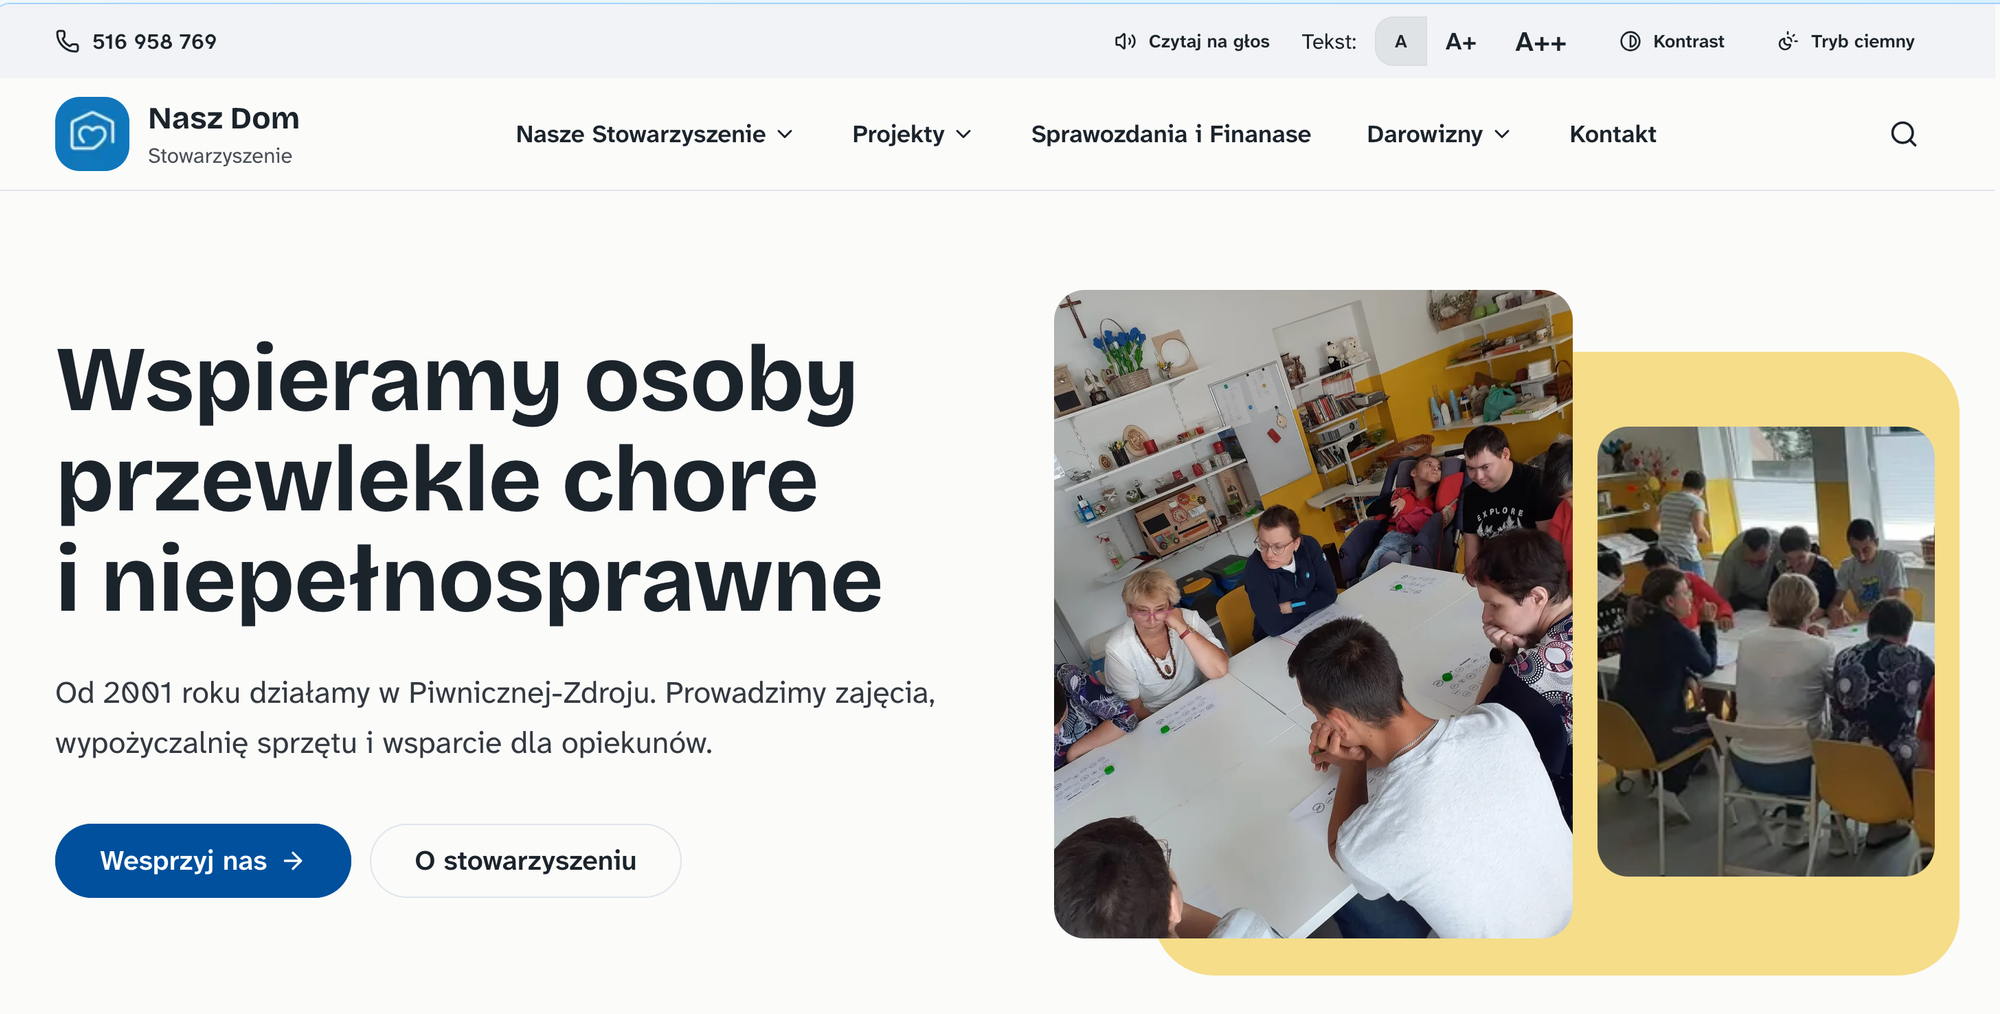This screenshot has height=1014, width=2000.
Task: Open Sprawozdania i Finanase page
Action: (x=1171, y=134)
